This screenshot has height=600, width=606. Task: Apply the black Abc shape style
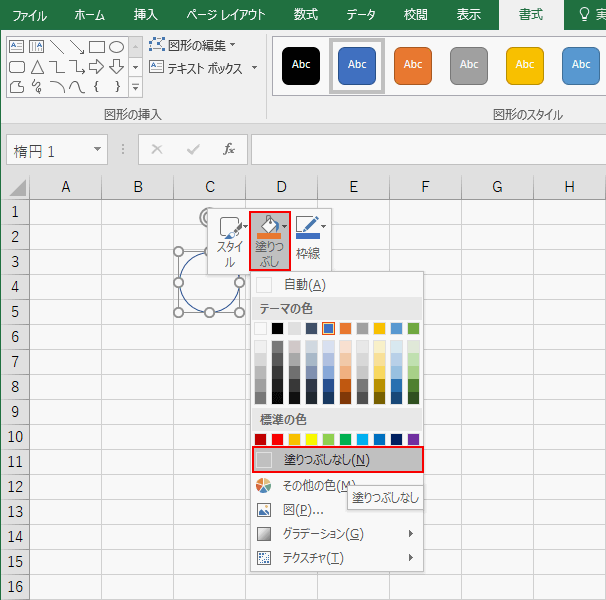pyautogui.click(x=301, y=66)
